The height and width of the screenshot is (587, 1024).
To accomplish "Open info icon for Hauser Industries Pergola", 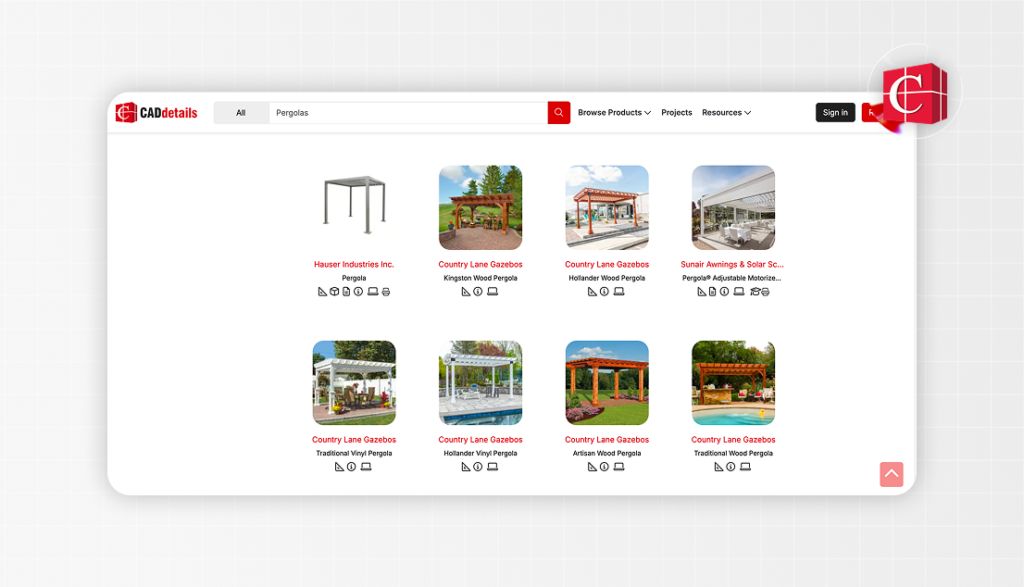I will [x=358, y=292].
